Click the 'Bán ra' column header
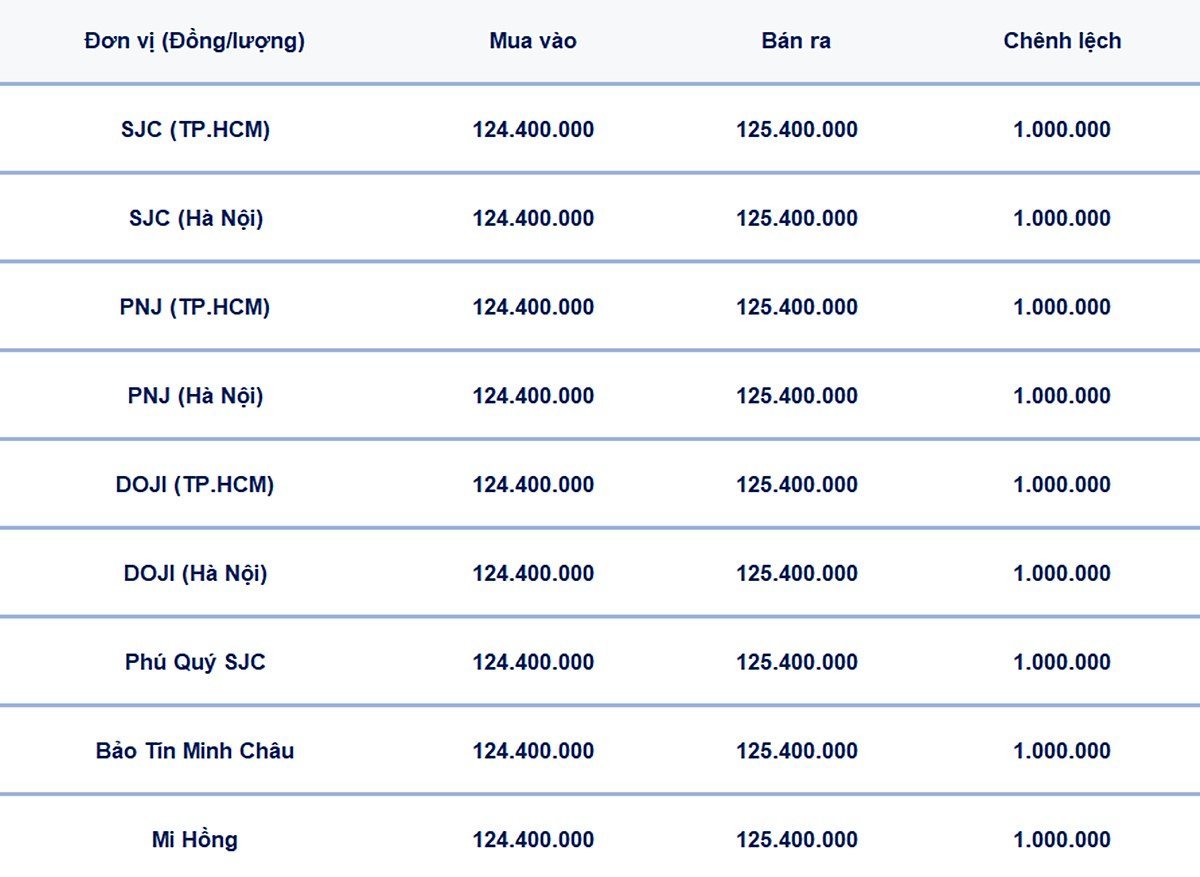The width and height of the screenshot is (1200, 877). 796,41
